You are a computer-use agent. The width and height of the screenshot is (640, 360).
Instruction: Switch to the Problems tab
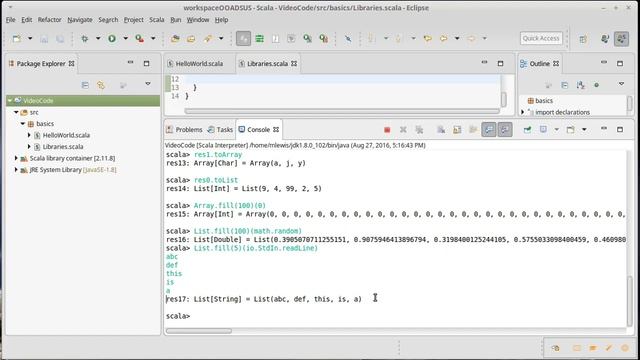pyautogui.click(x=184, y=129)
